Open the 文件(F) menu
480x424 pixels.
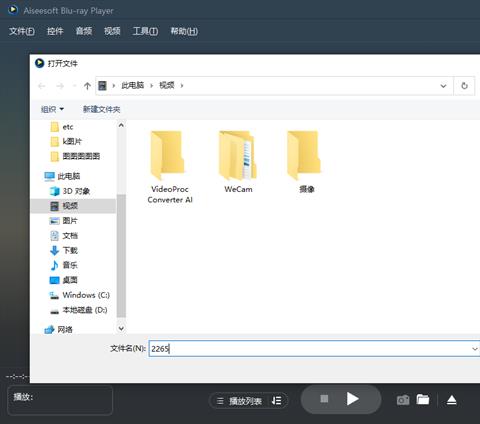22,31
